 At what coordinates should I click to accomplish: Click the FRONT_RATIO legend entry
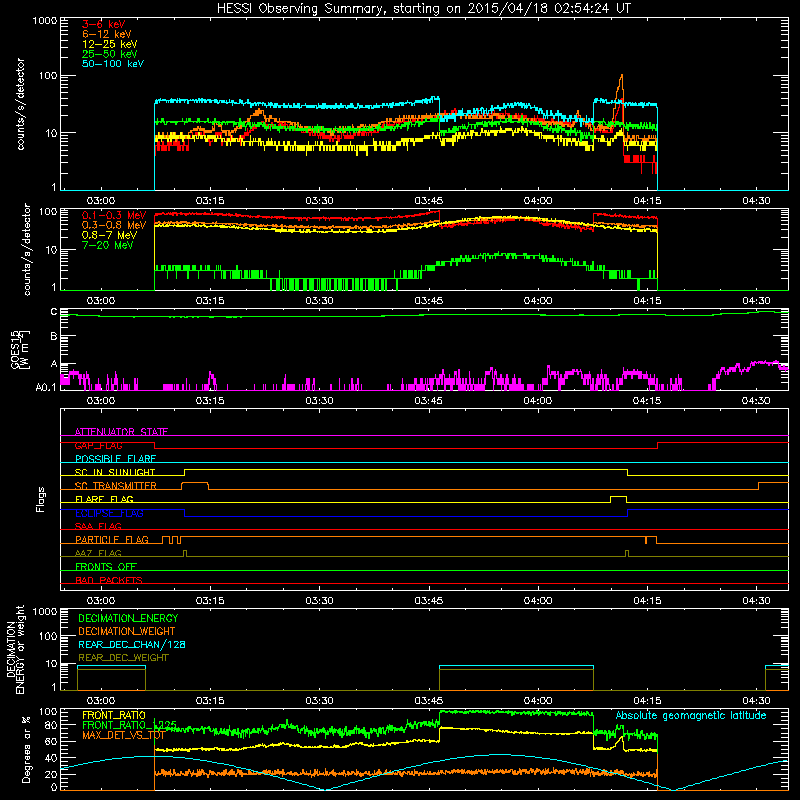114,715
